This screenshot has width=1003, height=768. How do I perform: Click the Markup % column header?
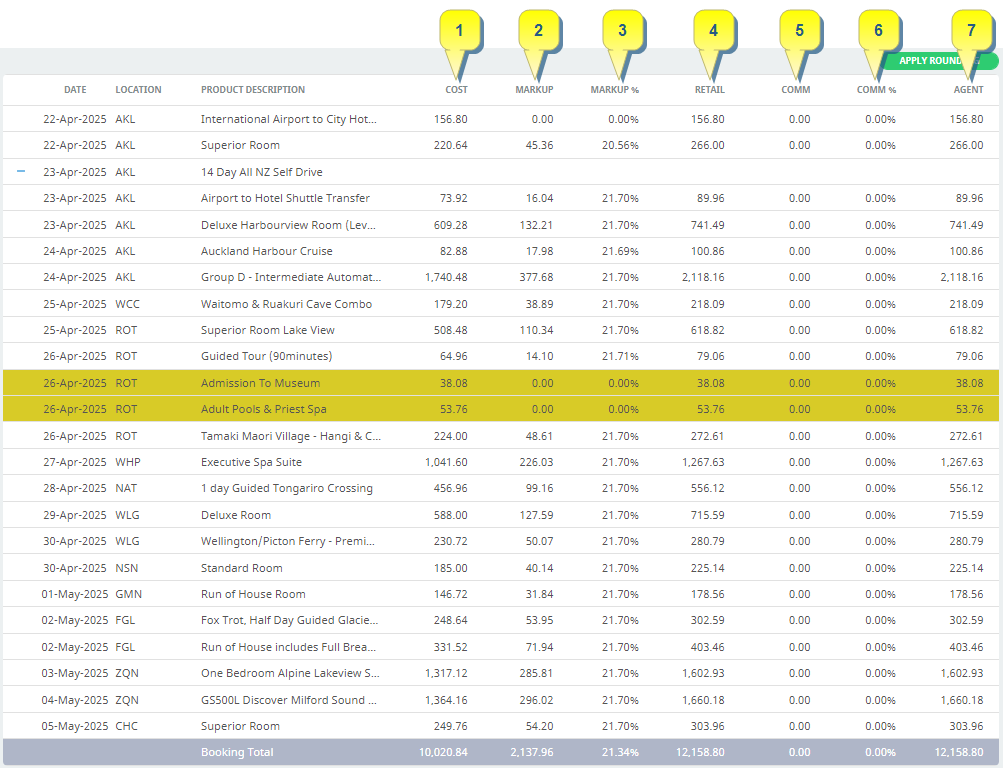(x=614, y=90)
